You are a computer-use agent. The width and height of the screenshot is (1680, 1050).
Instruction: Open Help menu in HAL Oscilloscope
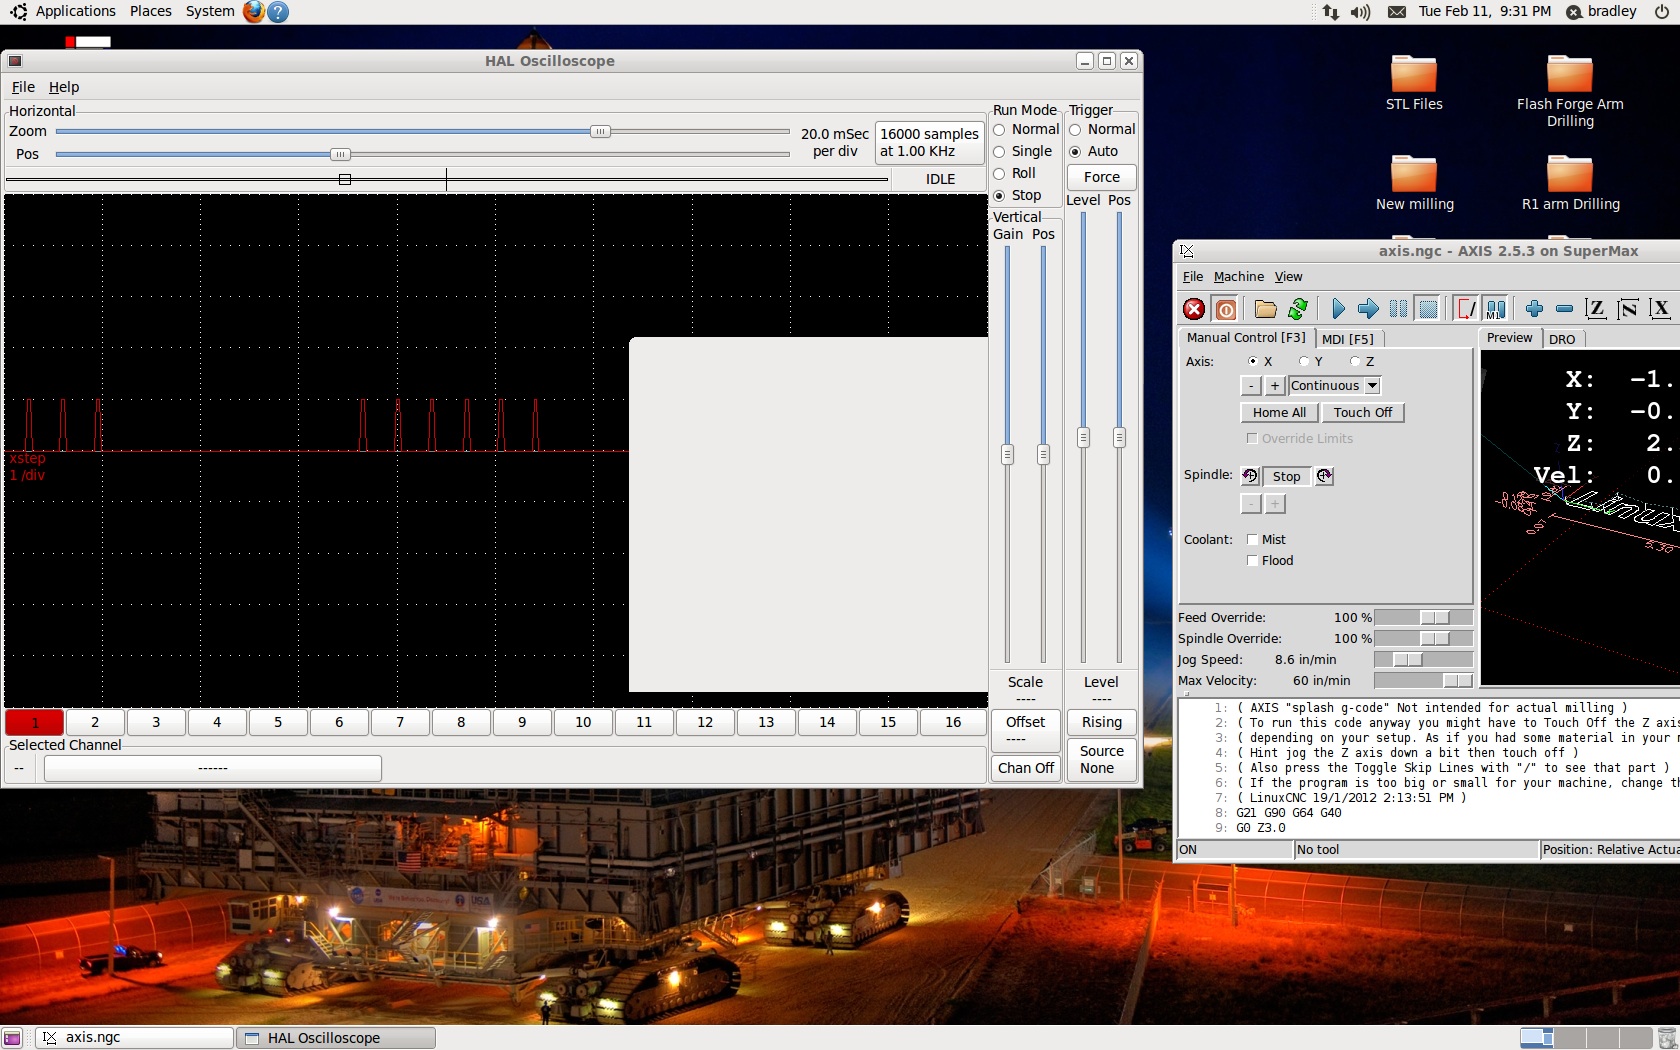64,88
